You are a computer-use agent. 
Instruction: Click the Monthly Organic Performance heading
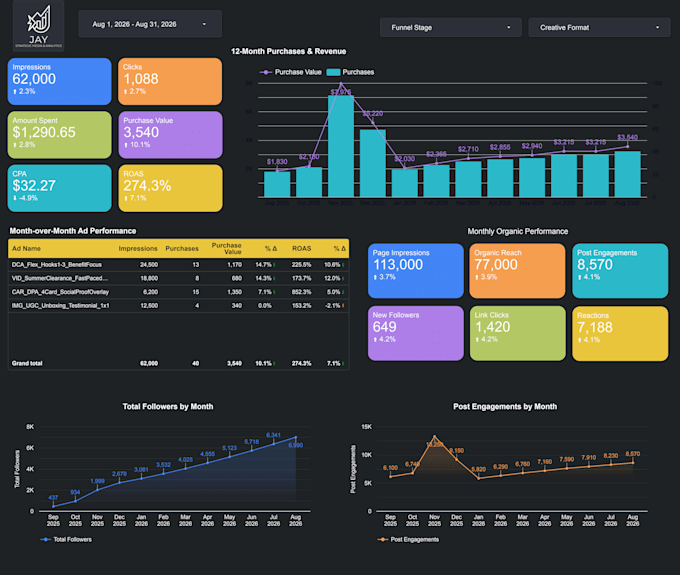(x=517, y=231)
